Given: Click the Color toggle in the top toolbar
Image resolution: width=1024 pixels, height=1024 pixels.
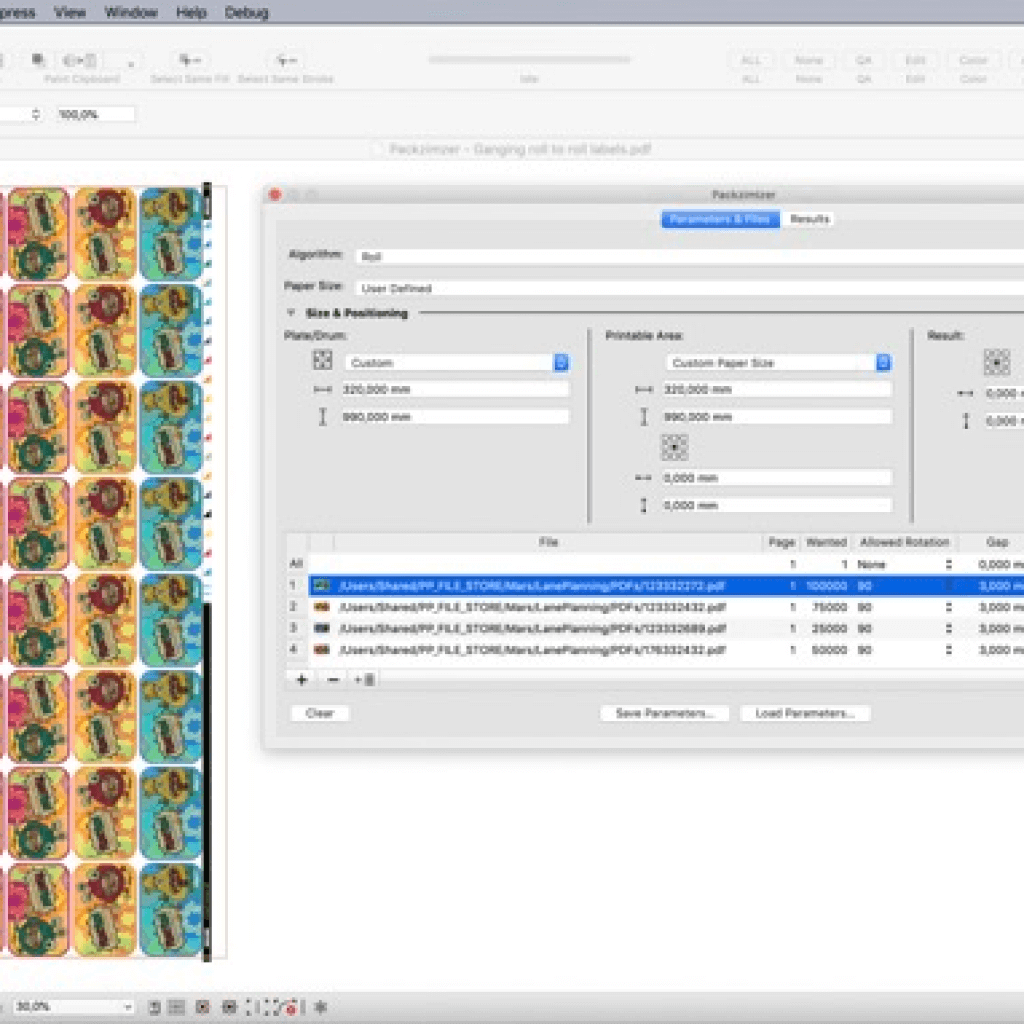Looking at the screenshot, I should [x=971, y=60].
